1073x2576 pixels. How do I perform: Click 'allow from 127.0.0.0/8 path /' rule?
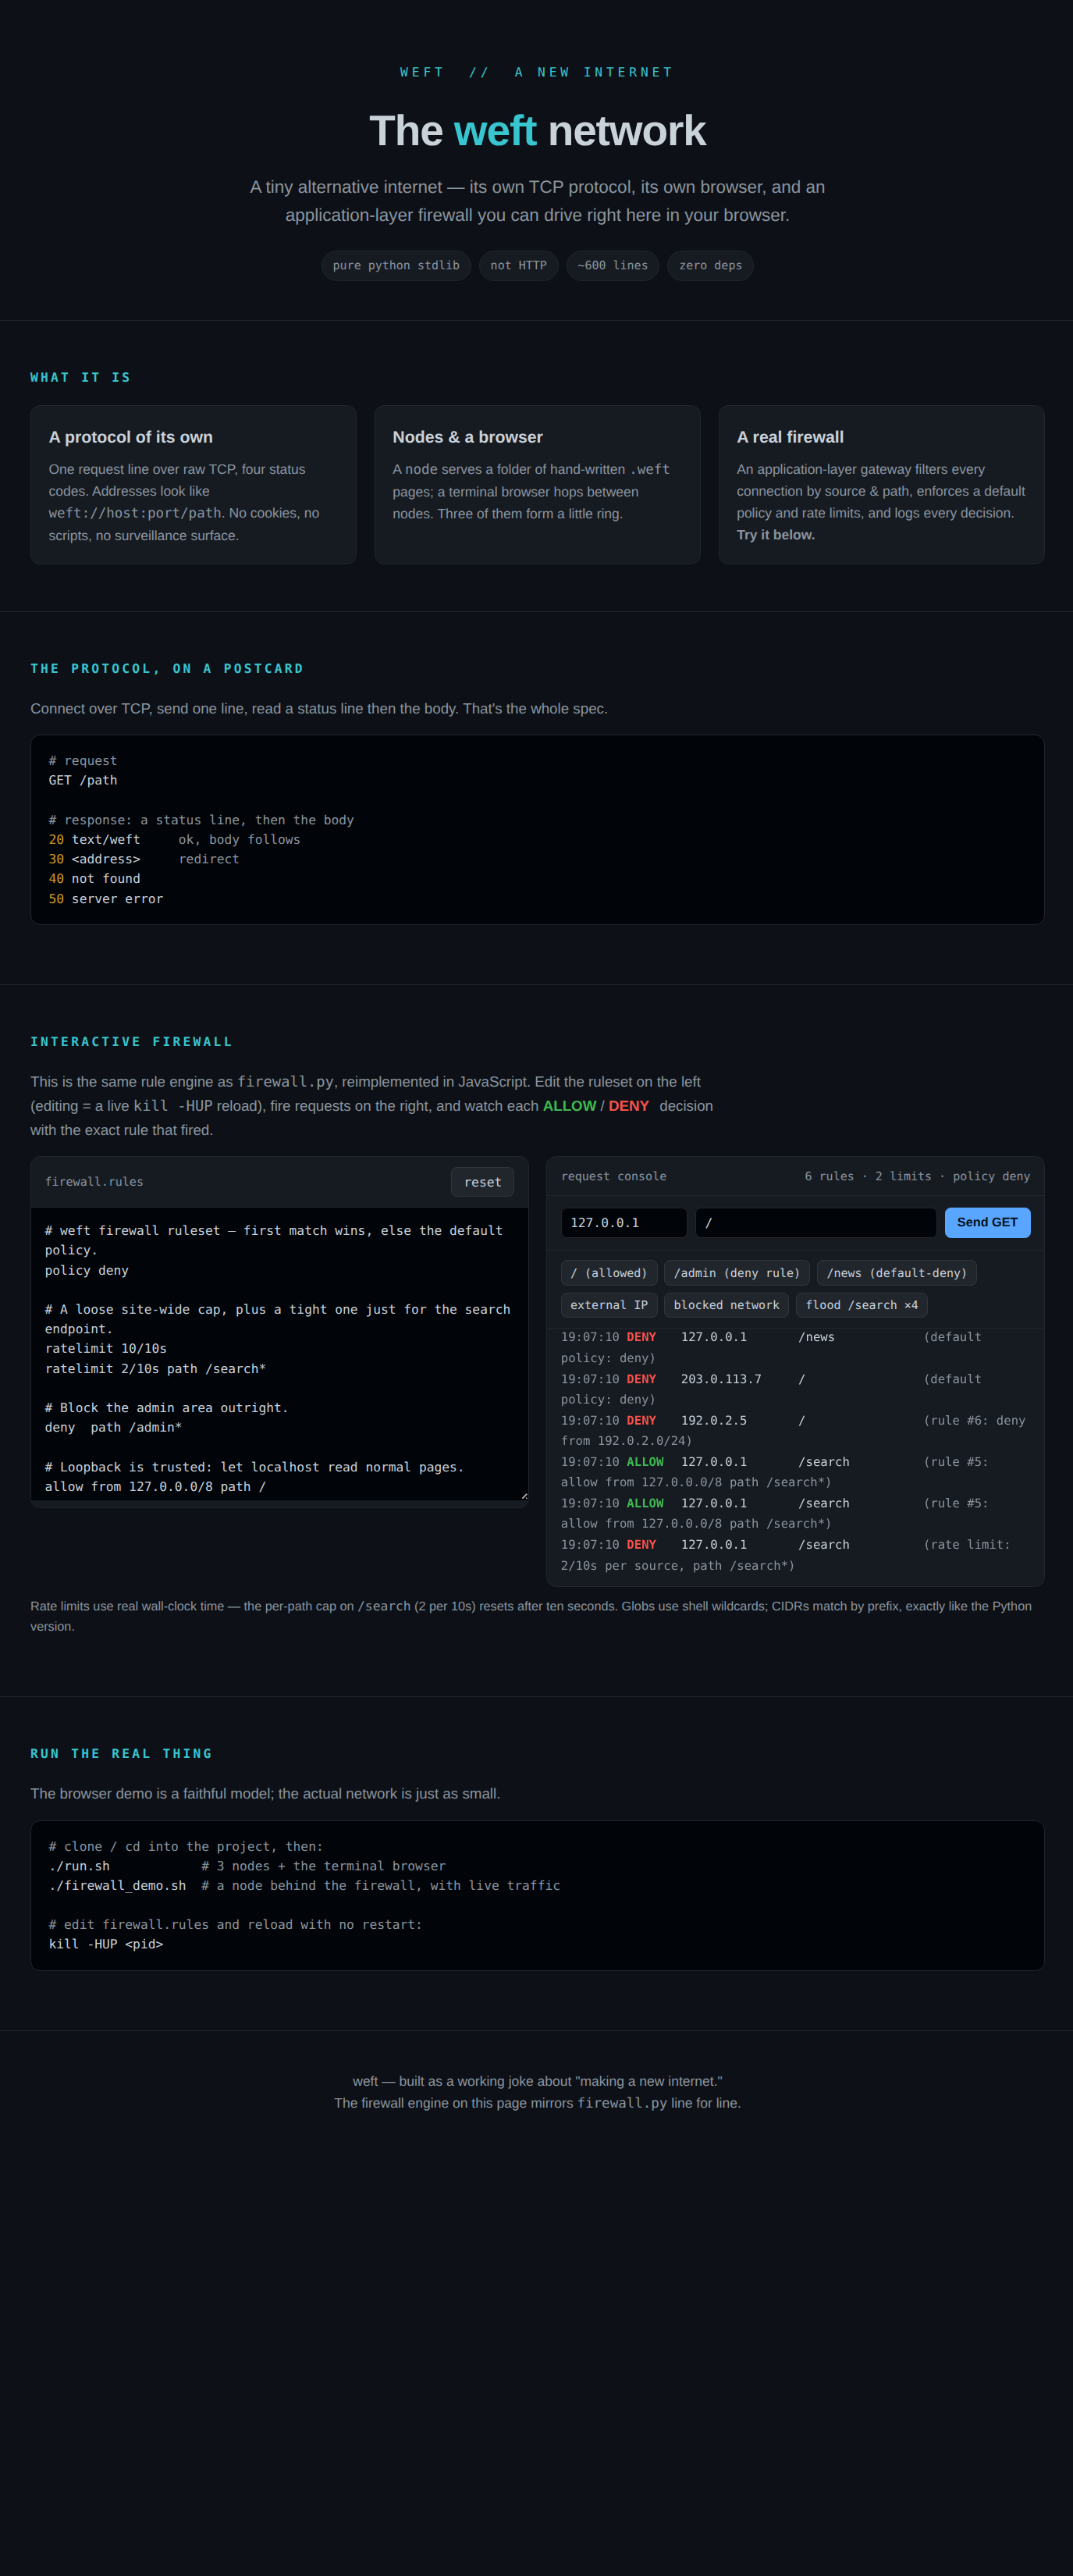click(x=155, y=1486)
